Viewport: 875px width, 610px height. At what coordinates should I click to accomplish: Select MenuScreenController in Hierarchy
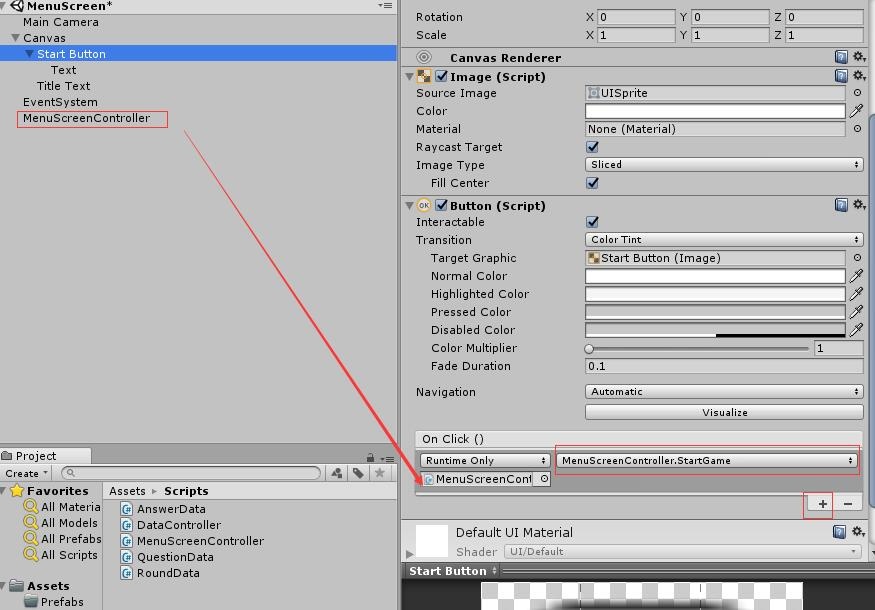coord(86,118)
